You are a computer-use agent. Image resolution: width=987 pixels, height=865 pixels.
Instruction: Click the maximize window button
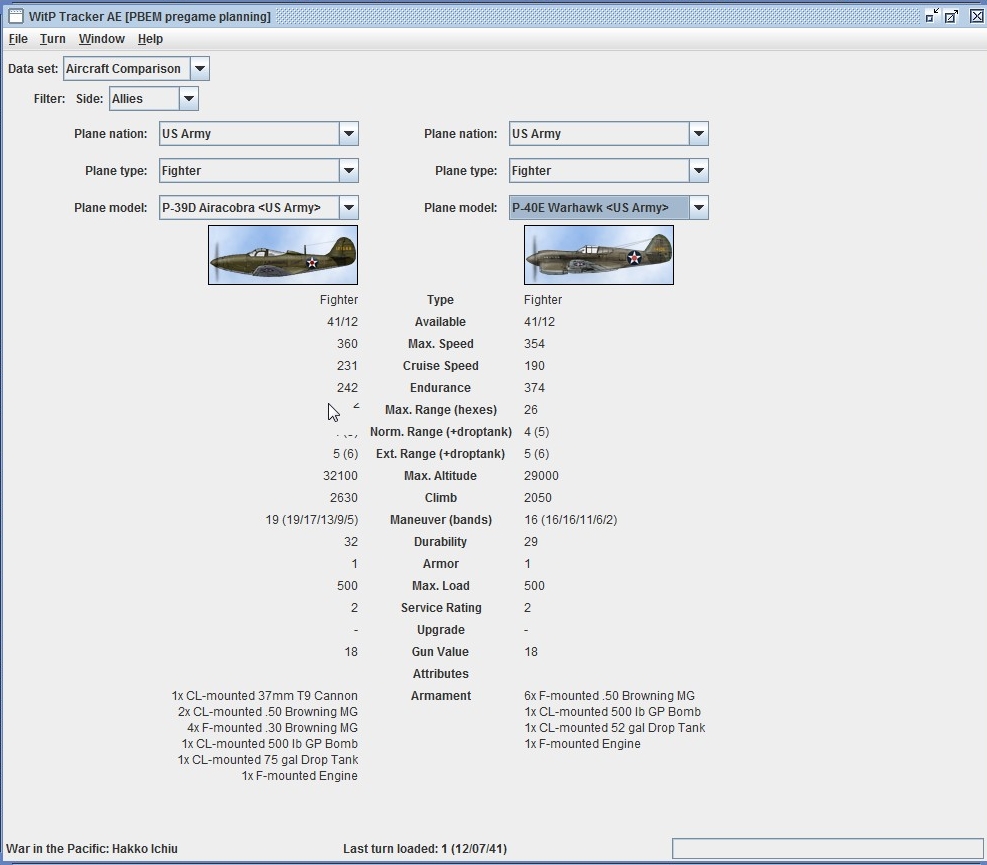tap(952, 16)
